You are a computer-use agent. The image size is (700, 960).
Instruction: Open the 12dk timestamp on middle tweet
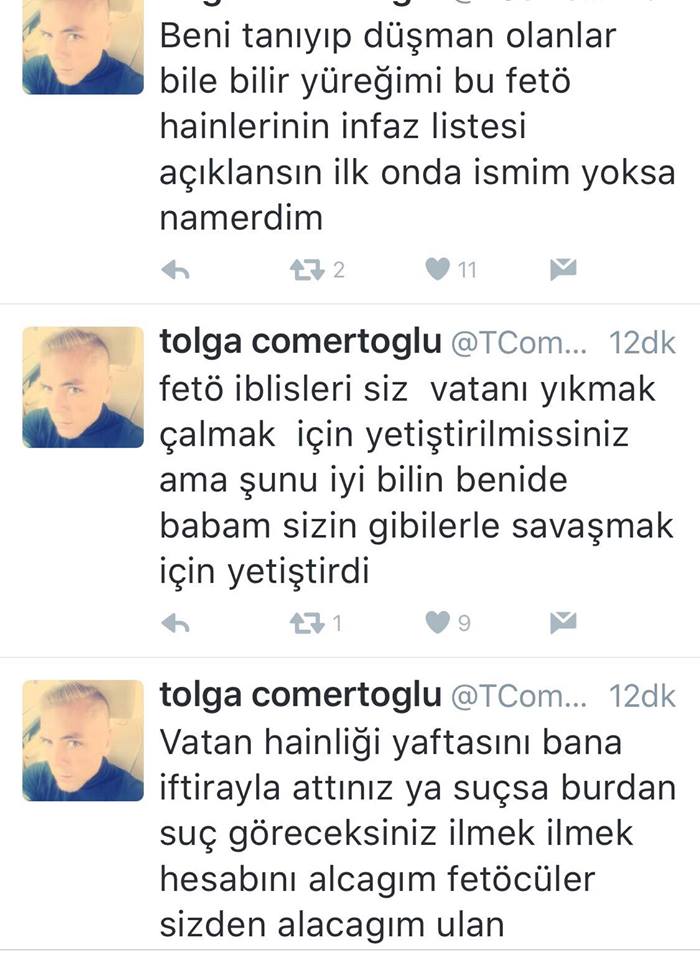[x=642, y=343]
